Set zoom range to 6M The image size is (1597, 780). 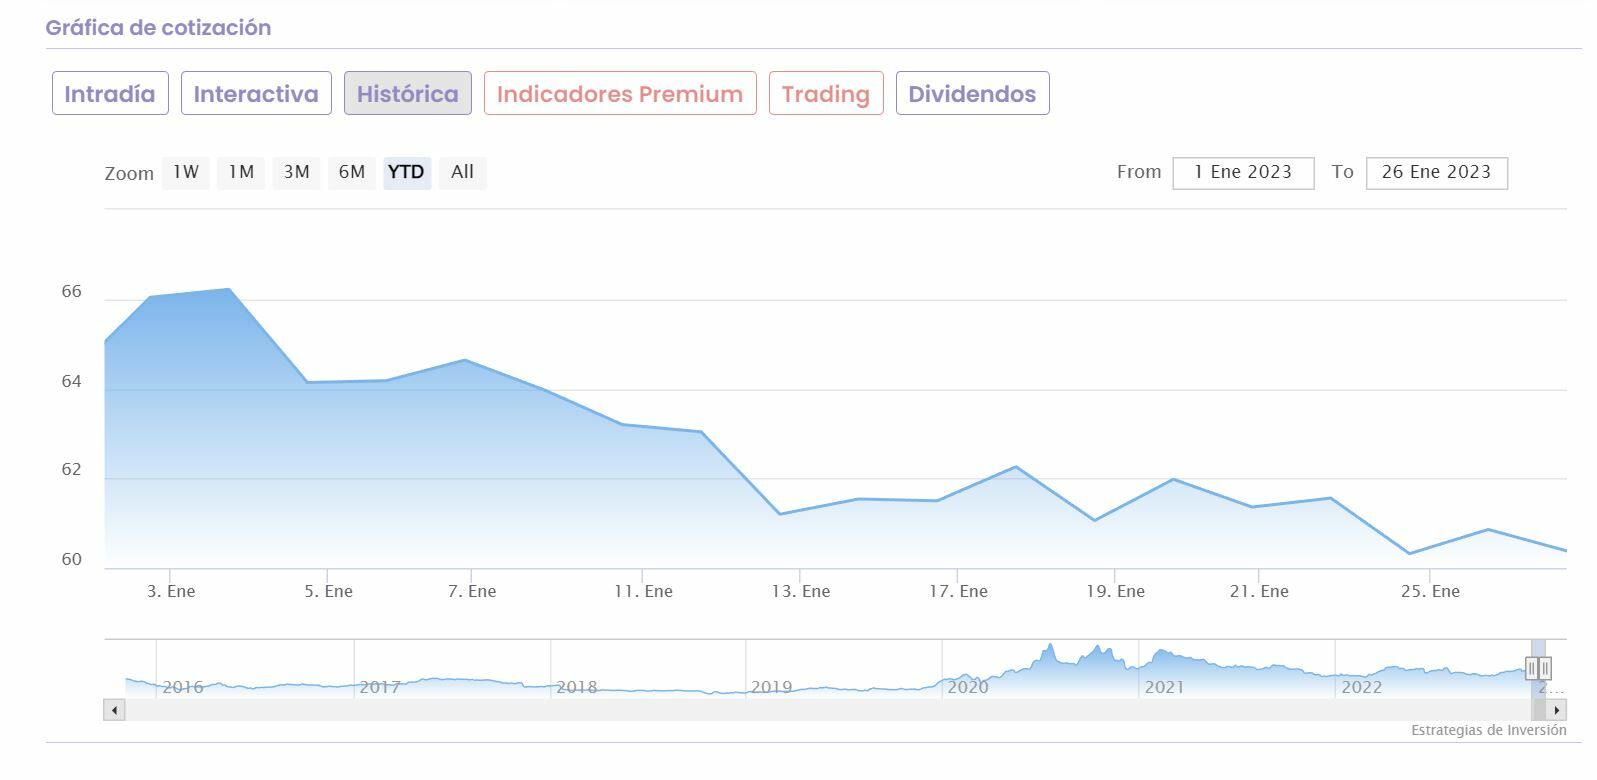point(351,172)
